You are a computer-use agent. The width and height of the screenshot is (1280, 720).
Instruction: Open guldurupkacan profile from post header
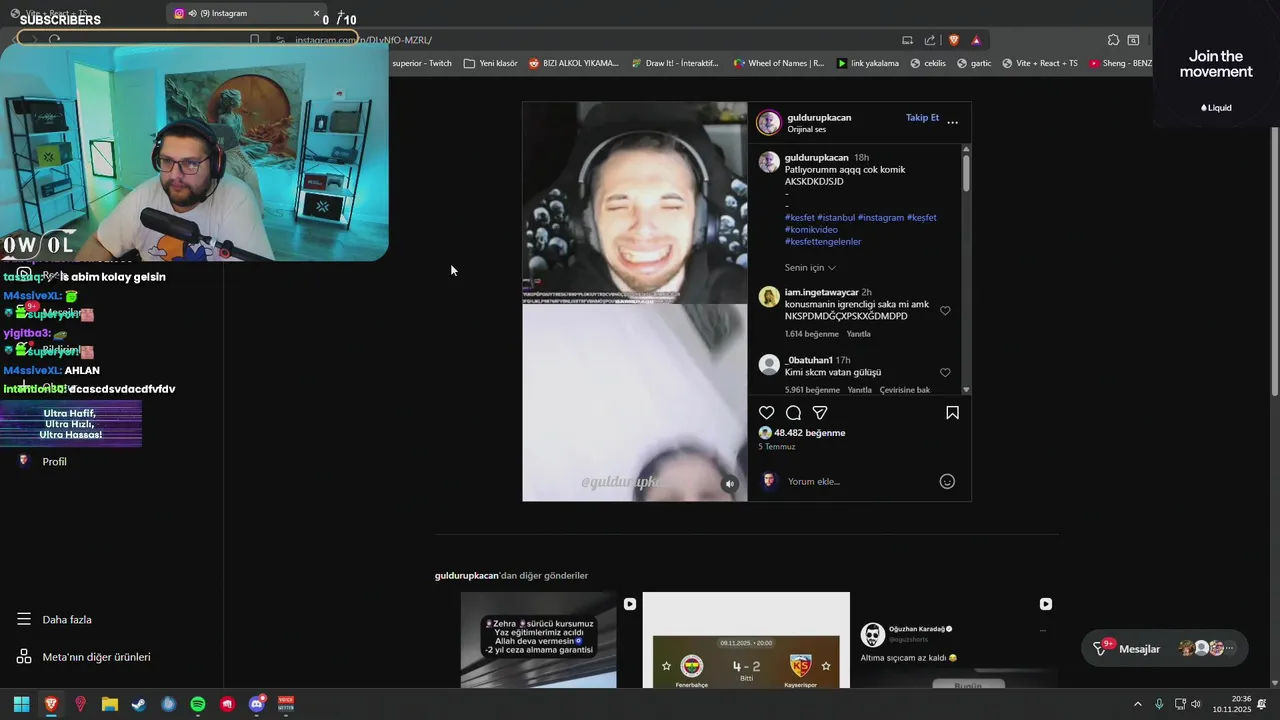819,117
